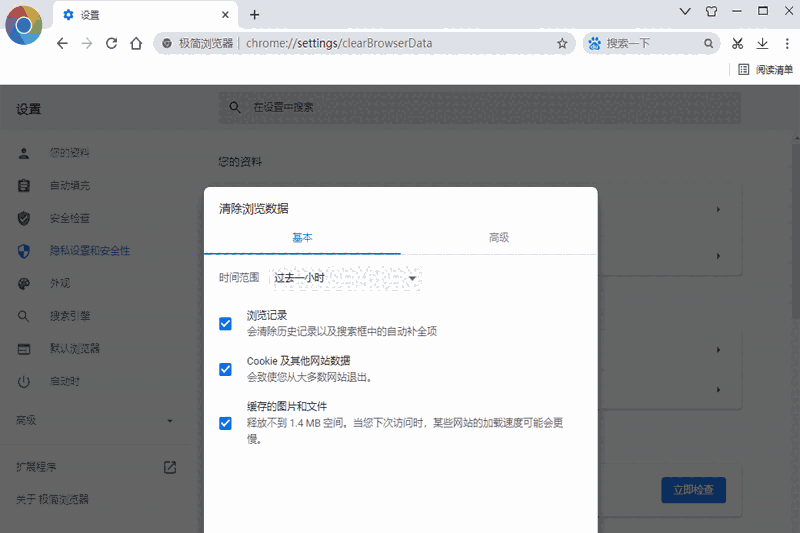Switch to the 高级 tab in the dialog
Screen dimensions: 800x533
pyautogui.click(x=498, y=237)
